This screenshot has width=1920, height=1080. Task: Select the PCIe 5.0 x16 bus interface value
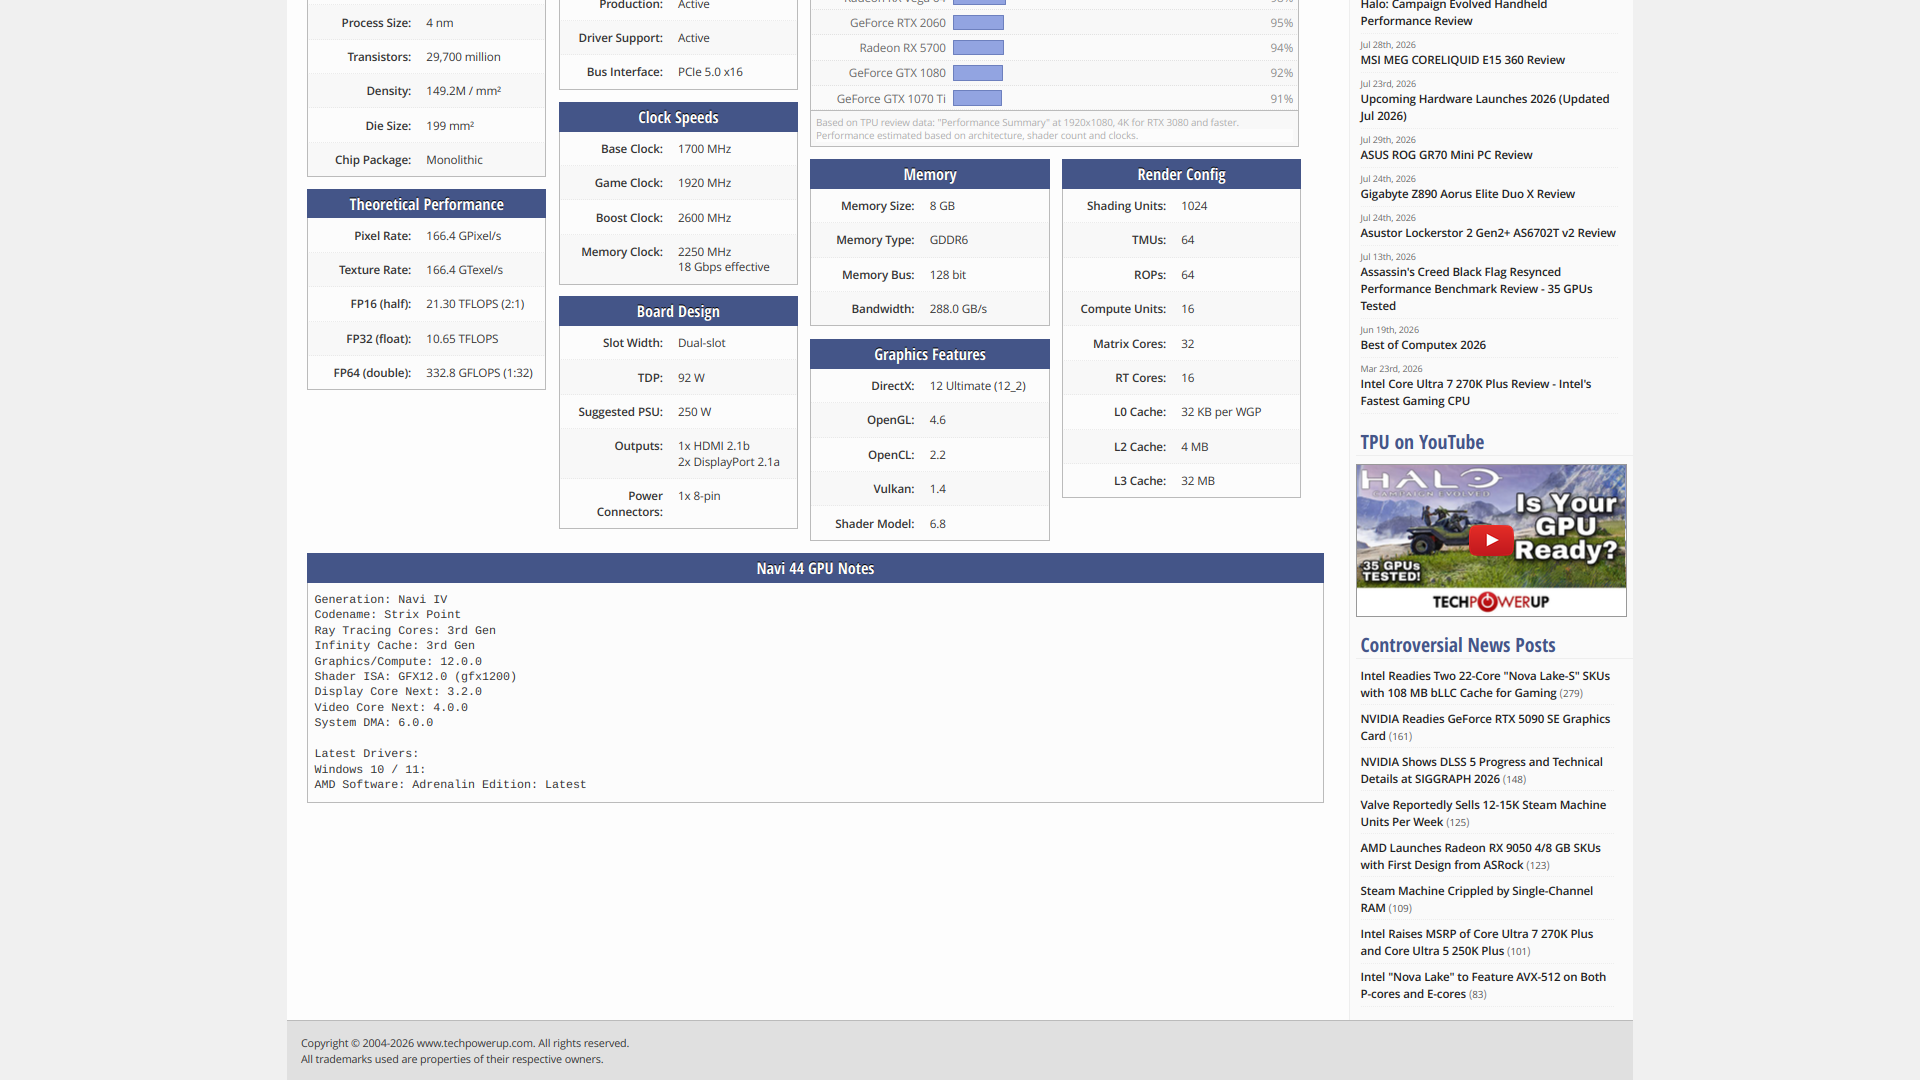point(710,72)
